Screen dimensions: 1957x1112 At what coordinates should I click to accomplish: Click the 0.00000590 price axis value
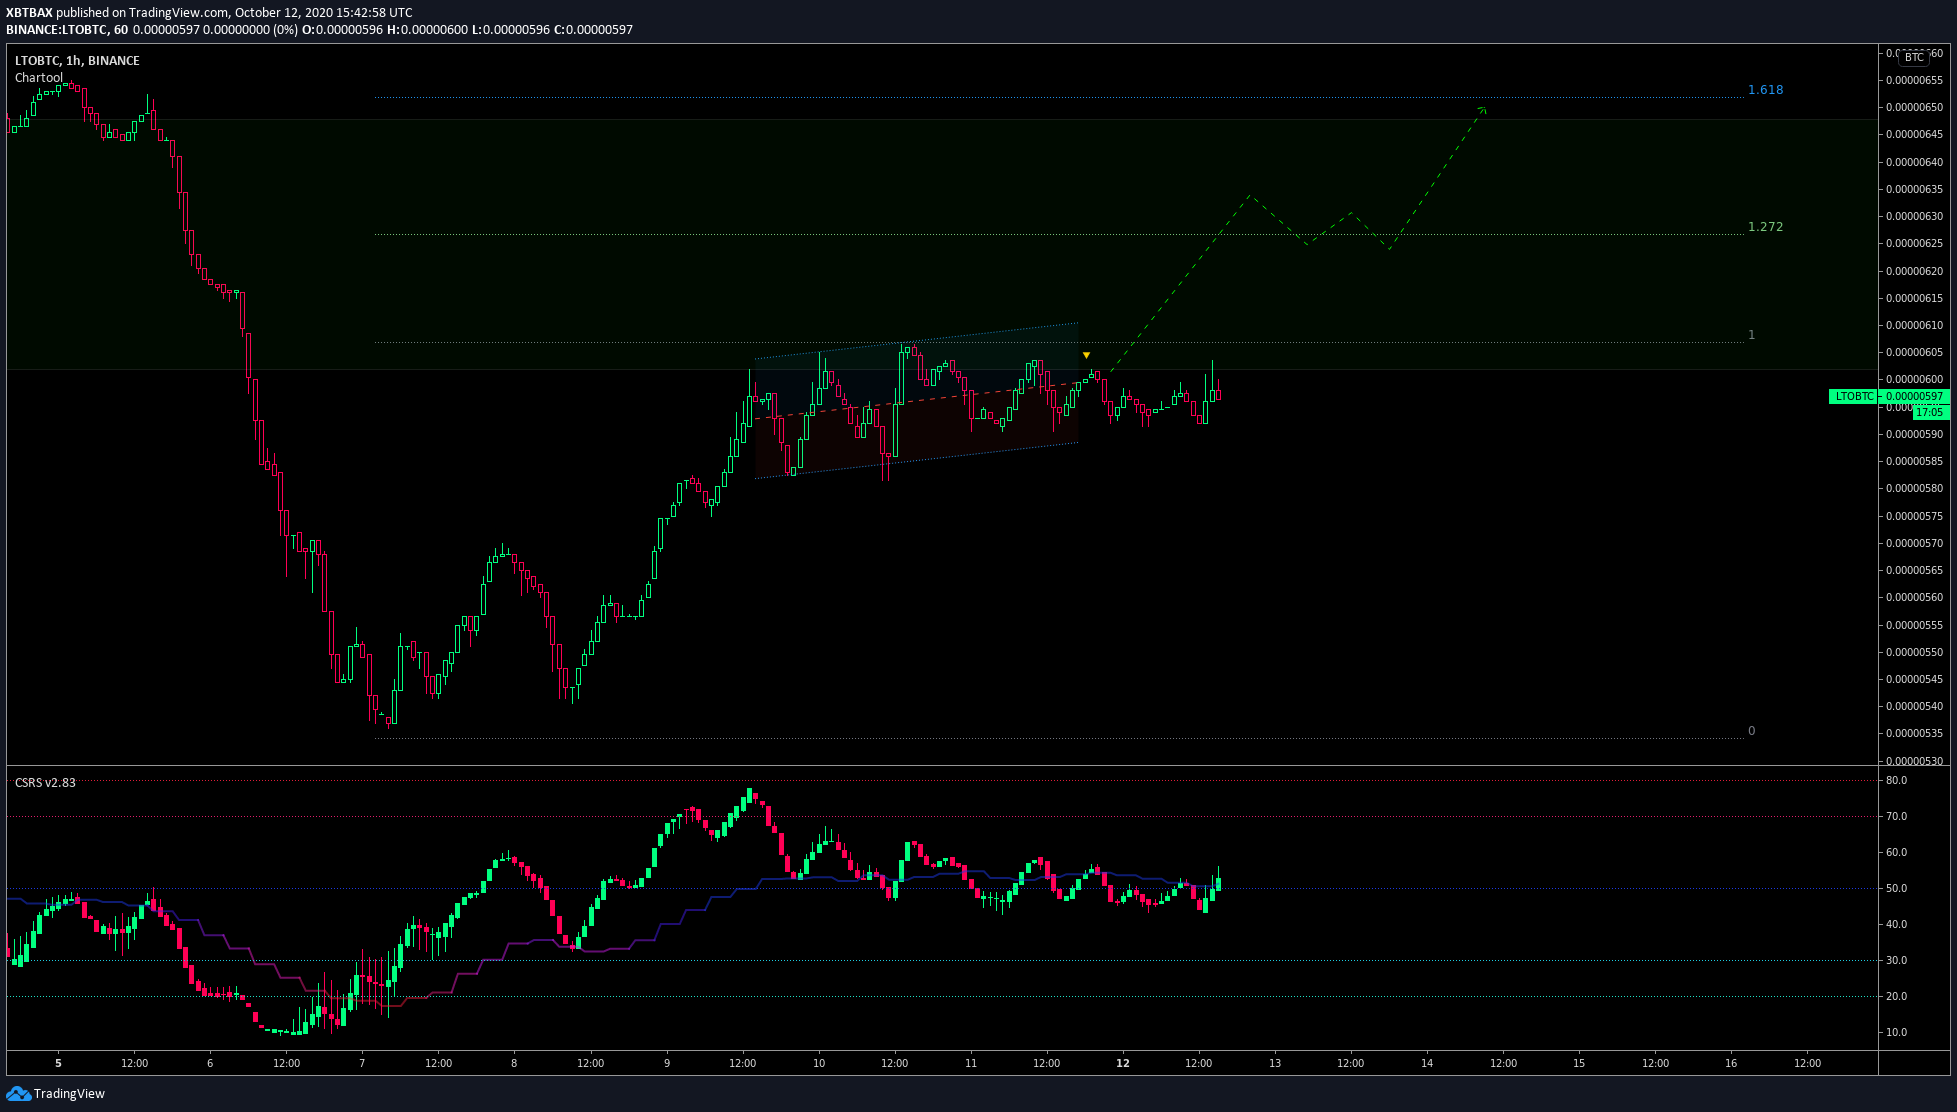1914,434
